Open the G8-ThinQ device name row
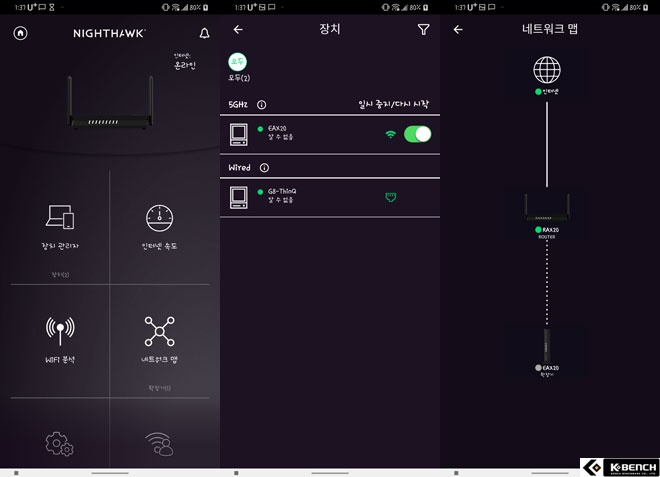Viewport: 660px width, 477px height. pyautogui.click(x=330, y=198)
